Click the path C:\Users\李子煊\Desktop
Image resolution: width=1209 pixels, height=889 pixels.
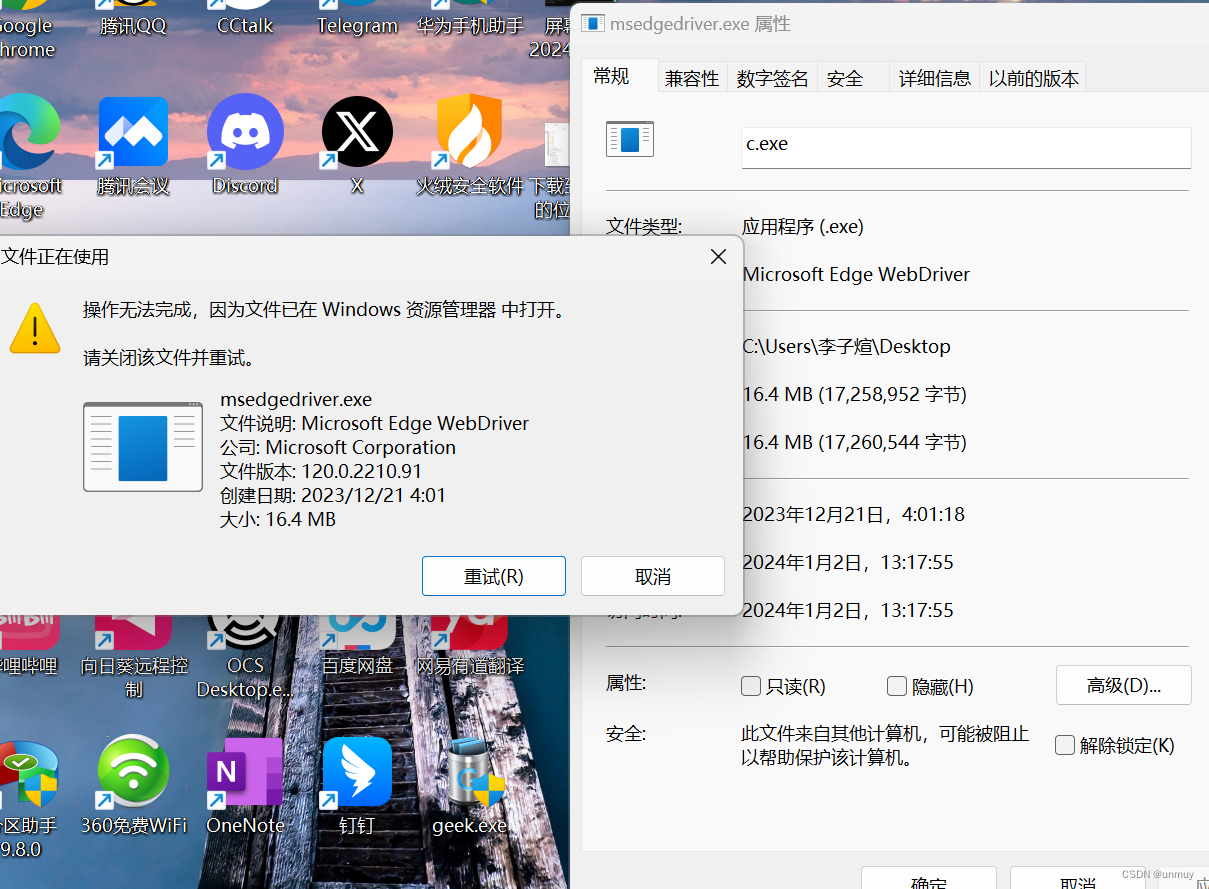(846, 347)
